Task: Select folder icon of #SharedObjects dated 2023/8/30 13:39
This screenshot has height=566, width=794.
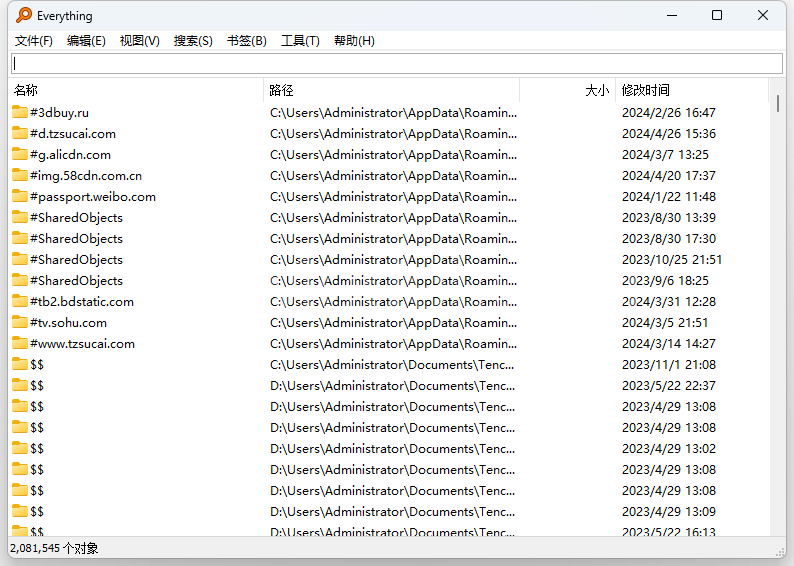Action: (x=20, y=217)
